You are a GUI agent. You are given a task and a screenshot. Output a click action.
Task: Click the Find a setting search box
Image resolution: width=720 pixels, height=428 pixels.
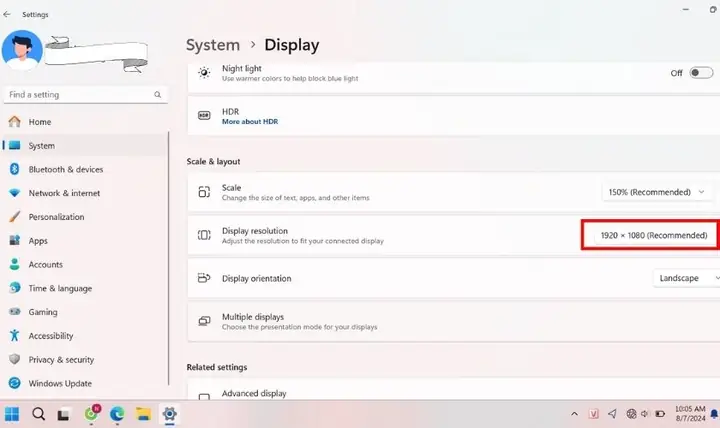[85, 95]
